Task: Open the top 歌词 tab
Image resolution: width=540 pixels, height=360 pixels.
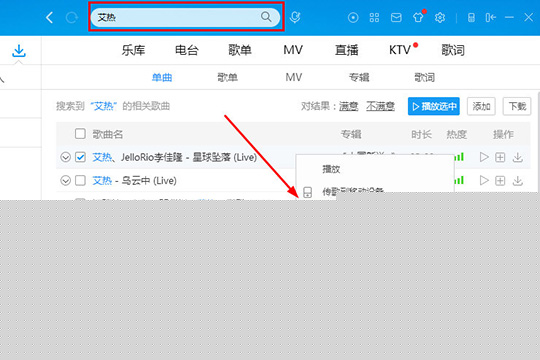Action: (x=453, y=50)
